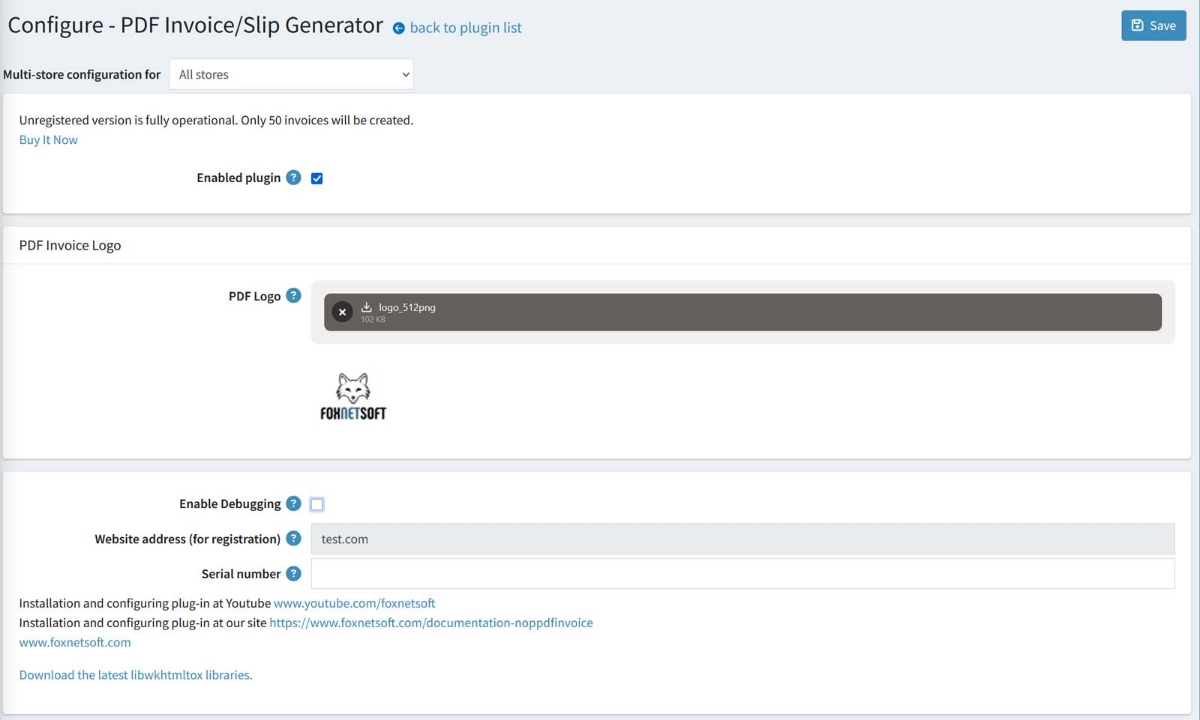1200x720 pixels.
Task: Click the green arrow beside back to plugin list
Action: coord(398,28)
